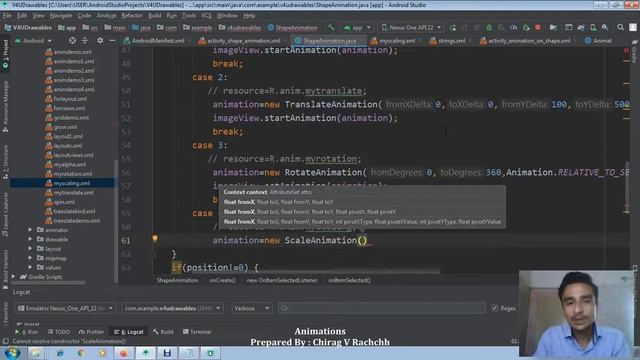Click the Profile app gauge icon
640x360 pixels.
[x=513, y=27]
